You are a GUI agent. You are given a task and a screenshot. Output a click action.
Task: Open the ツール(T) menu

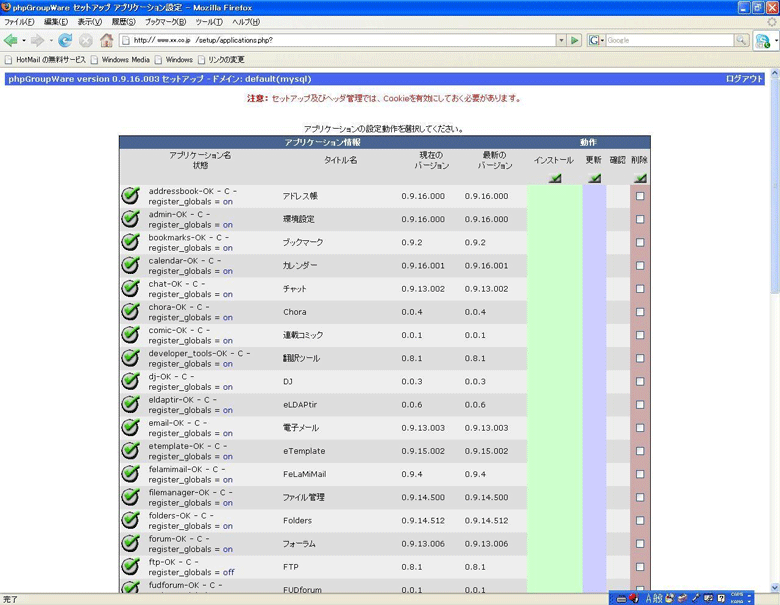[209, 21]
